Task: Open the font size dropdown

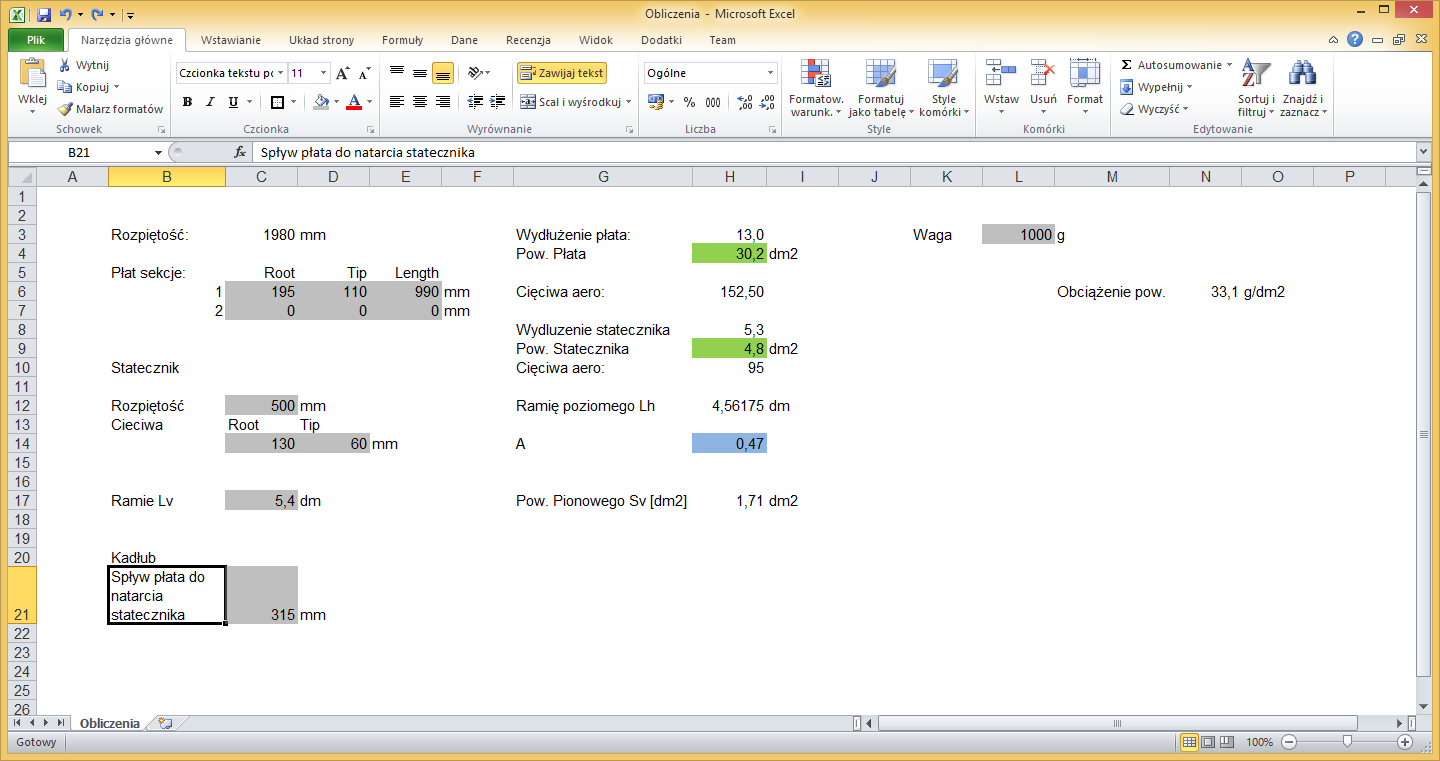Action: pos(323,73)
